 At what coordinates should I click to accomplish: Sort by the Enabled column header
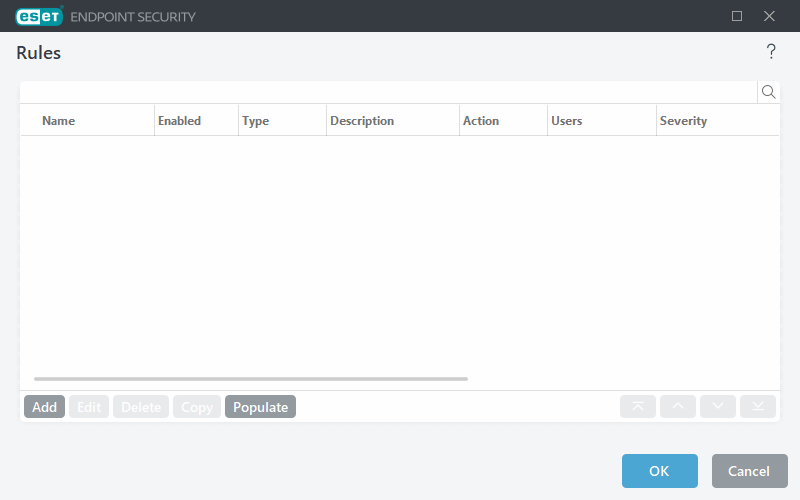(179, 121)
